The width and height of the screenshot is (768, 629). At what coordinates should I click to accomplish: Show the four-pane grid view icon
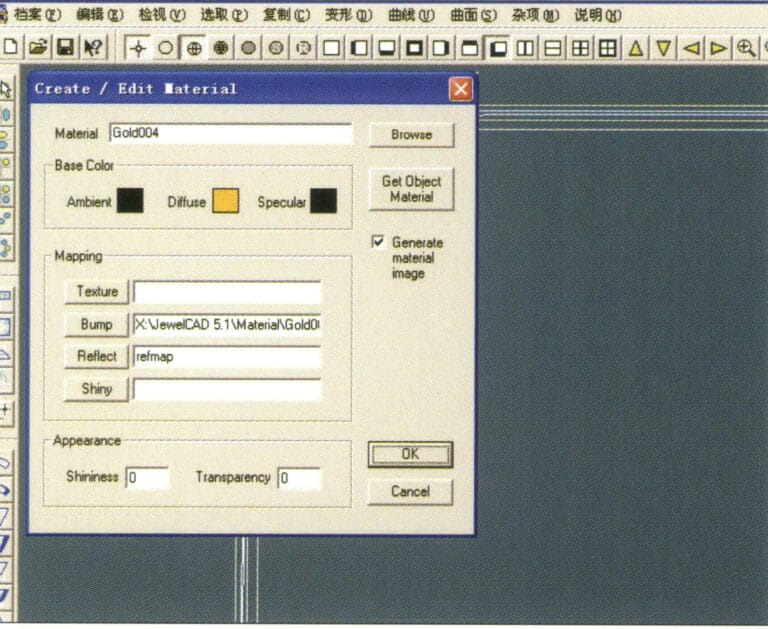(x=580, y=48)
